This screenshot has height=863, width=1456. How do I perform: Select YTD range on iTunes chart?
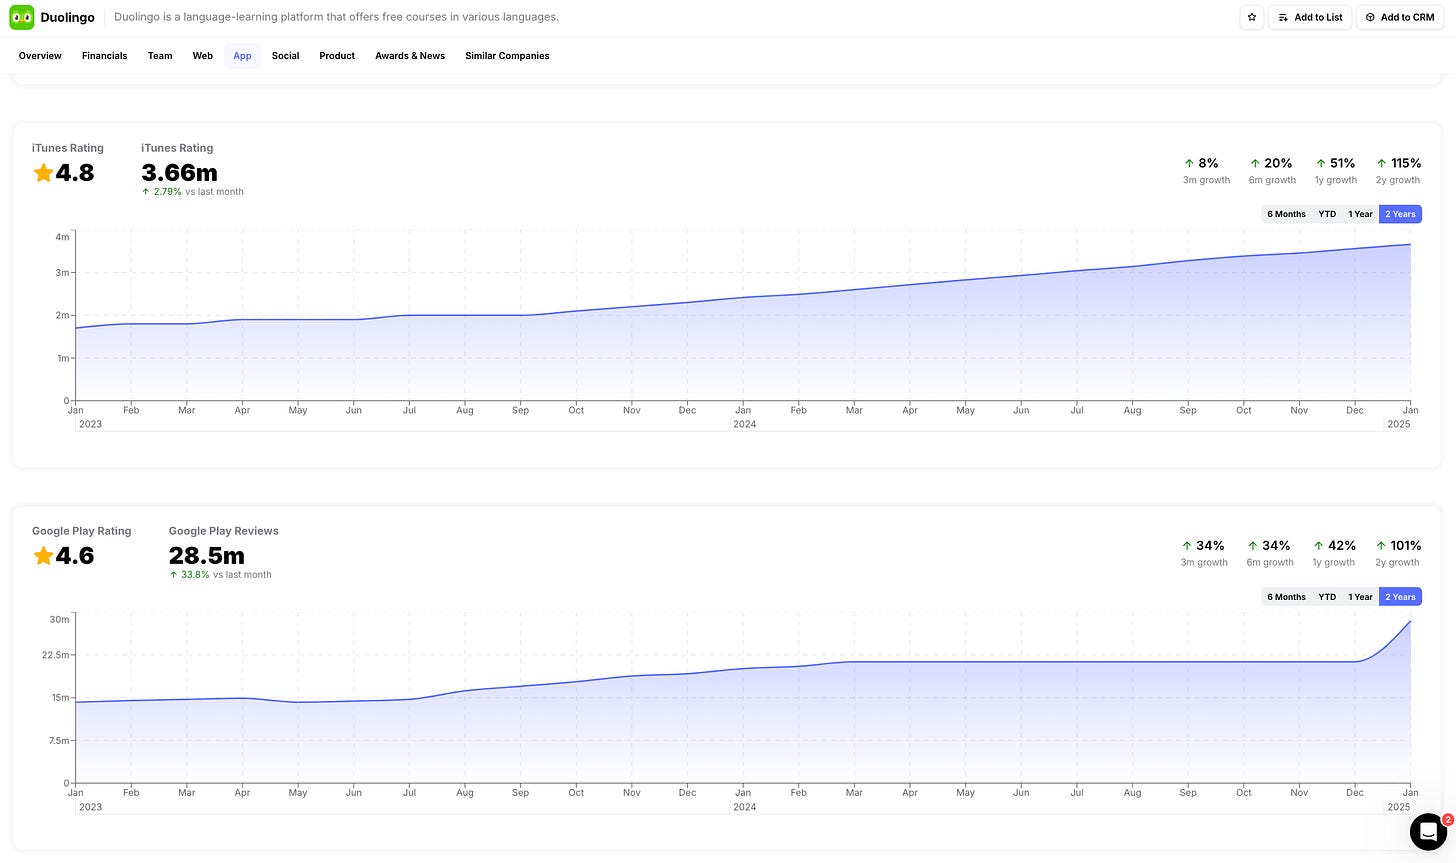[1327, 214]
